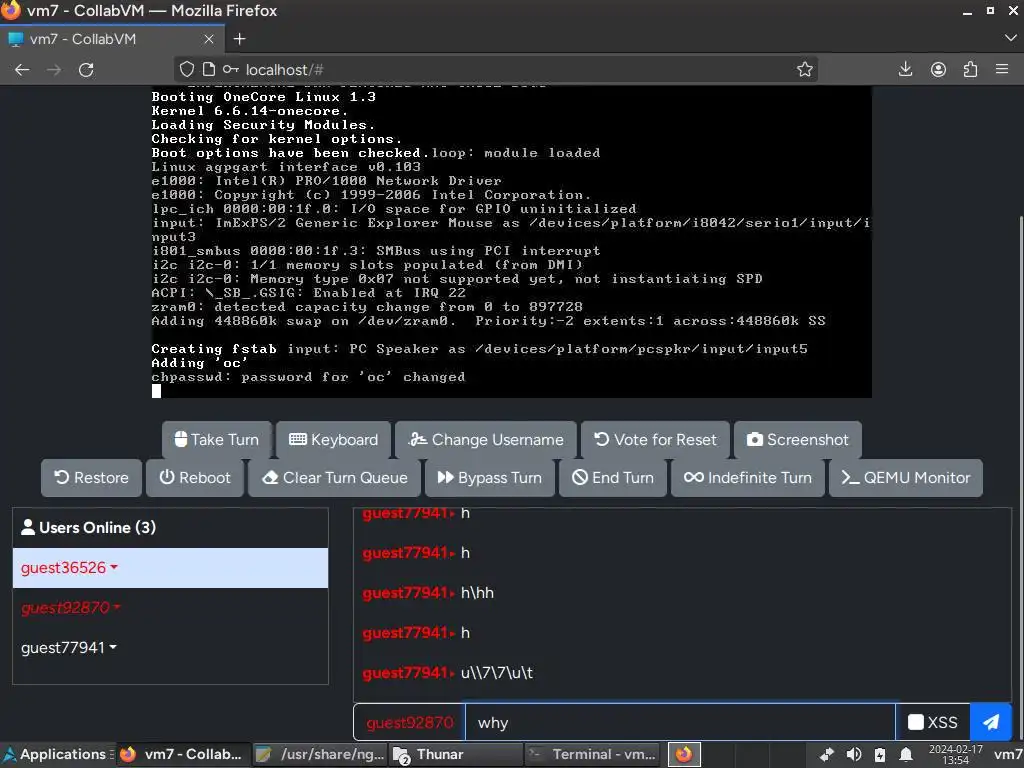The image size is (1024, 768).
Task: Open the on-screen Keyboard
Action: (x=333, y=440)
